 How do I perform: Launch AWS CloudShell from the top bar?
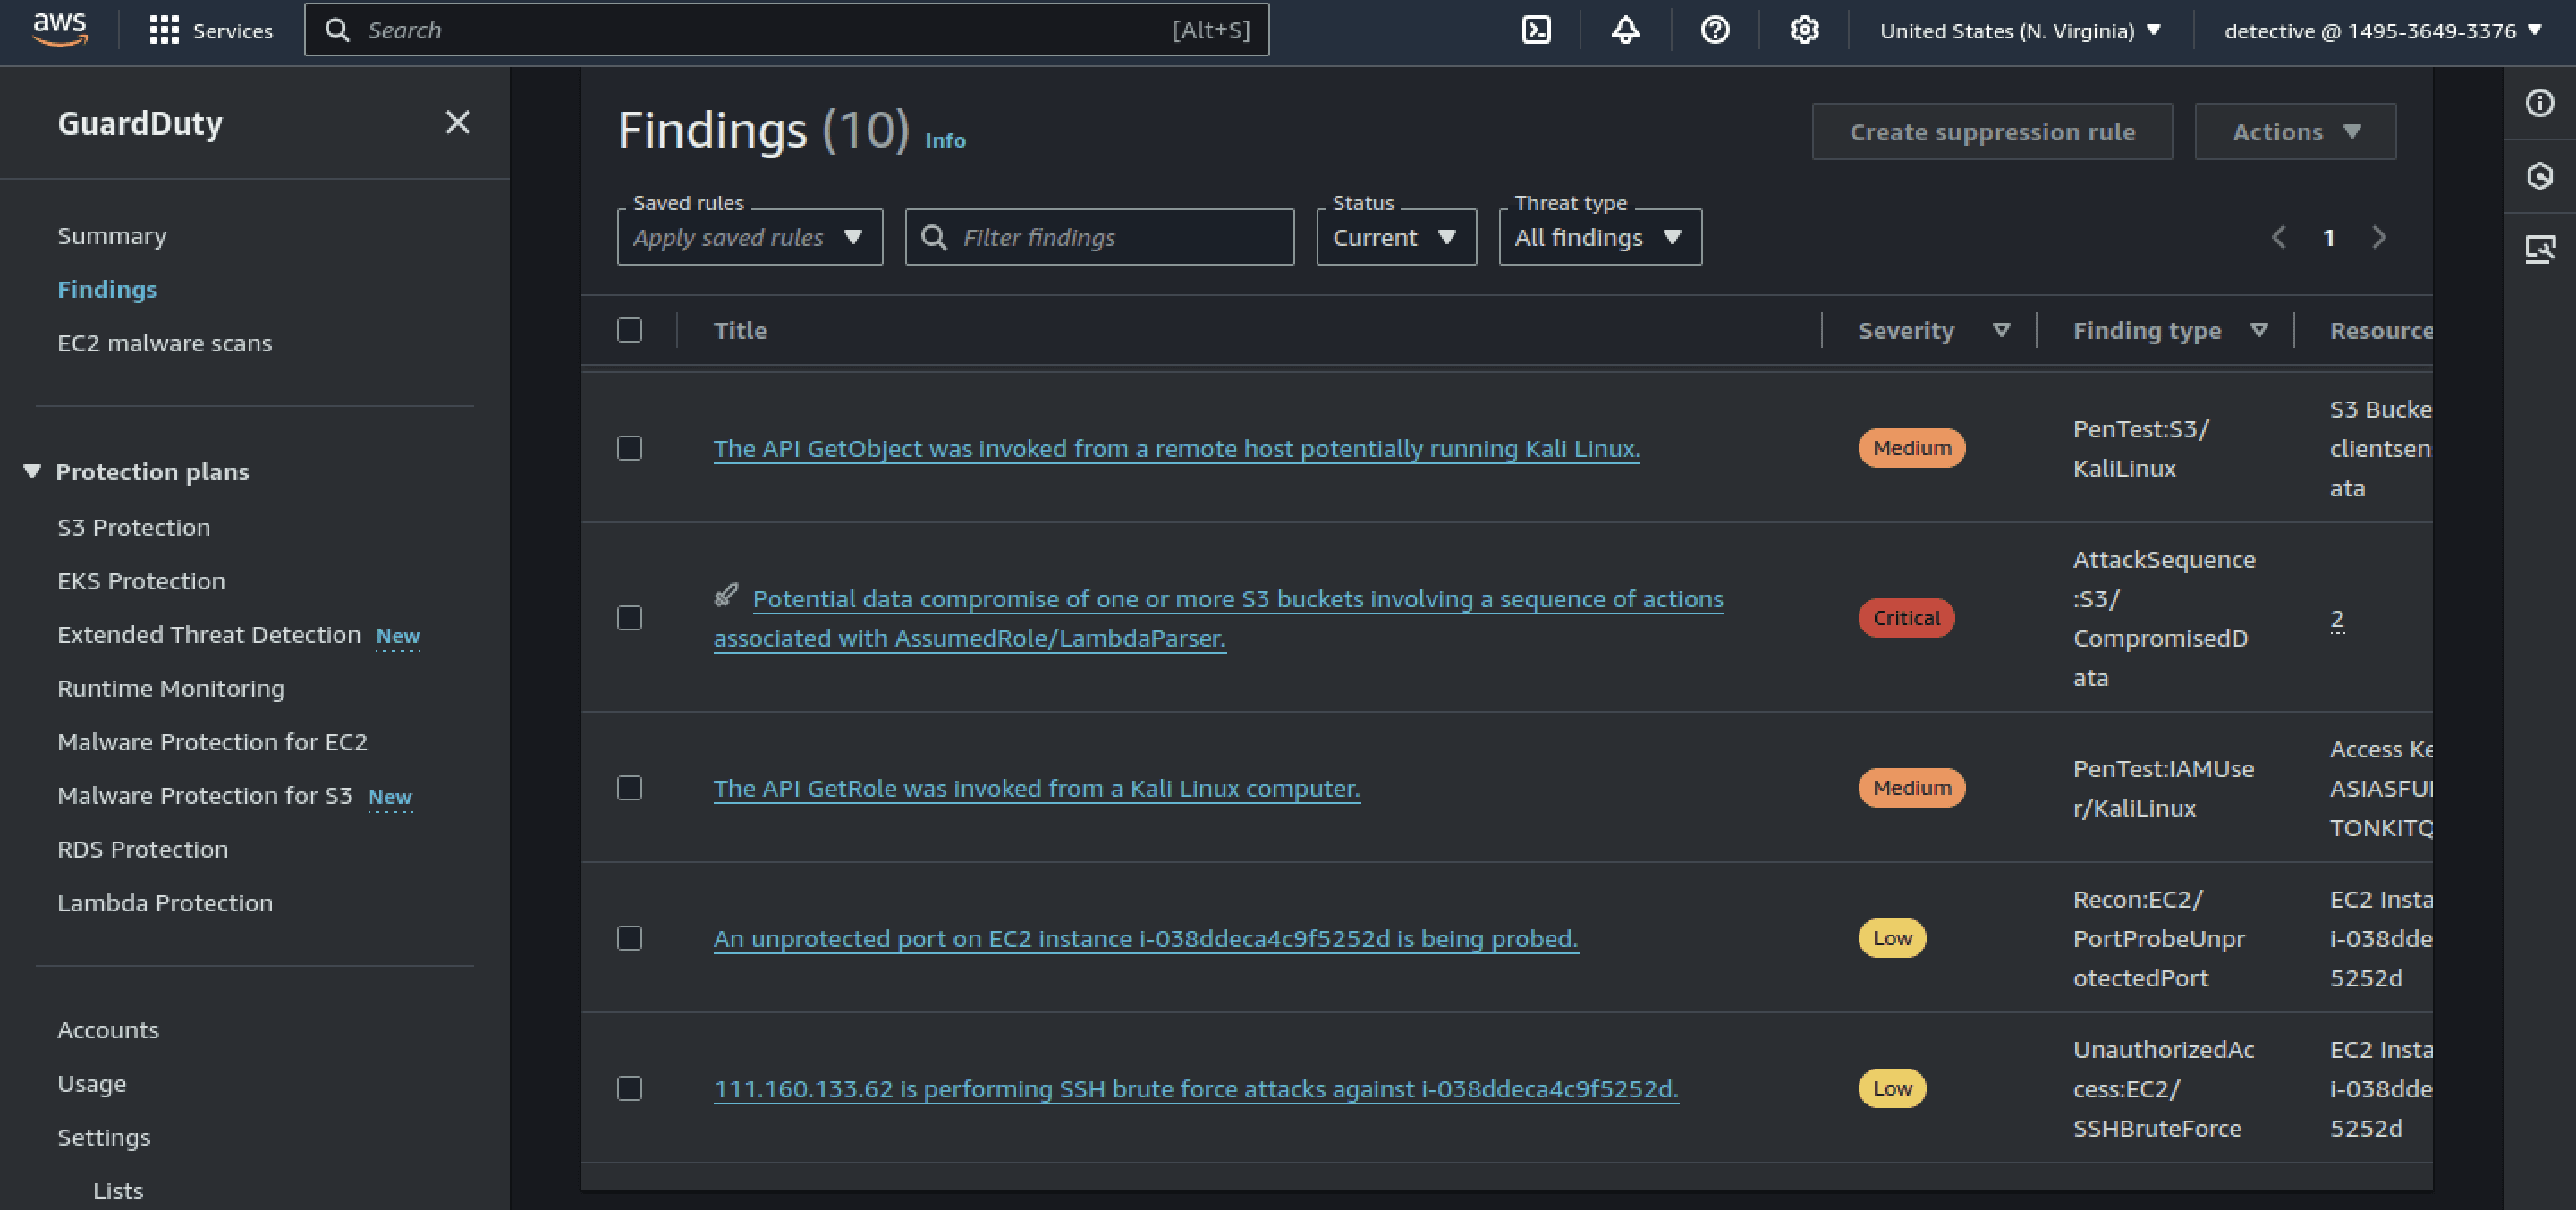coord(1536,30)
